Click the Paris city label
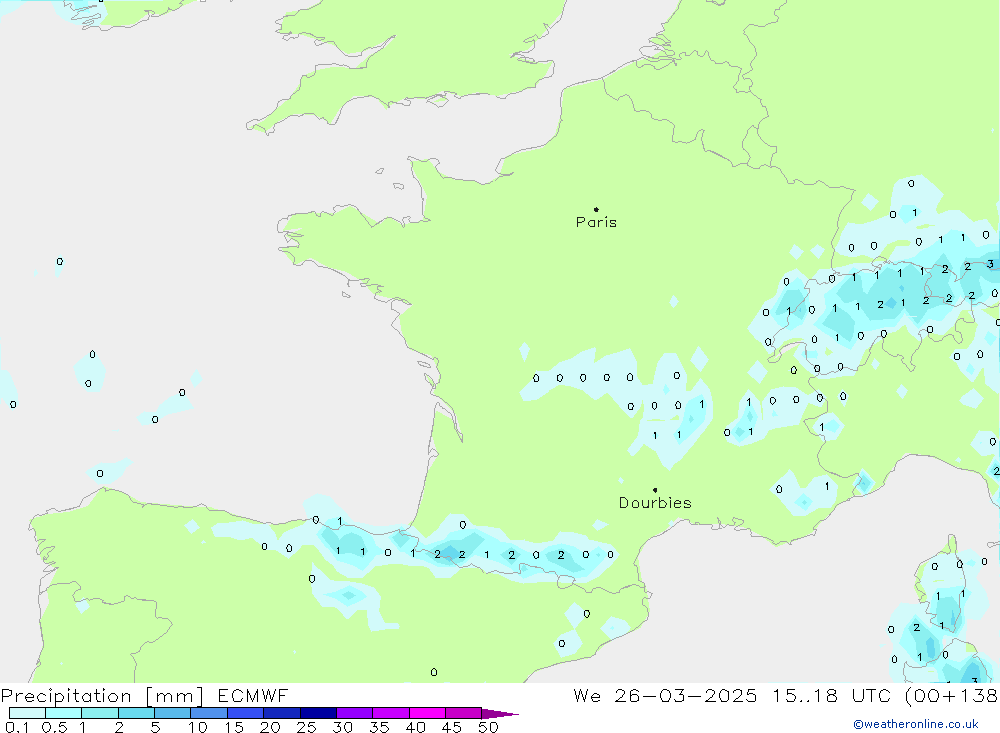Image resolution: width=1000 pixels, height=733 pixels. (596, 222)
